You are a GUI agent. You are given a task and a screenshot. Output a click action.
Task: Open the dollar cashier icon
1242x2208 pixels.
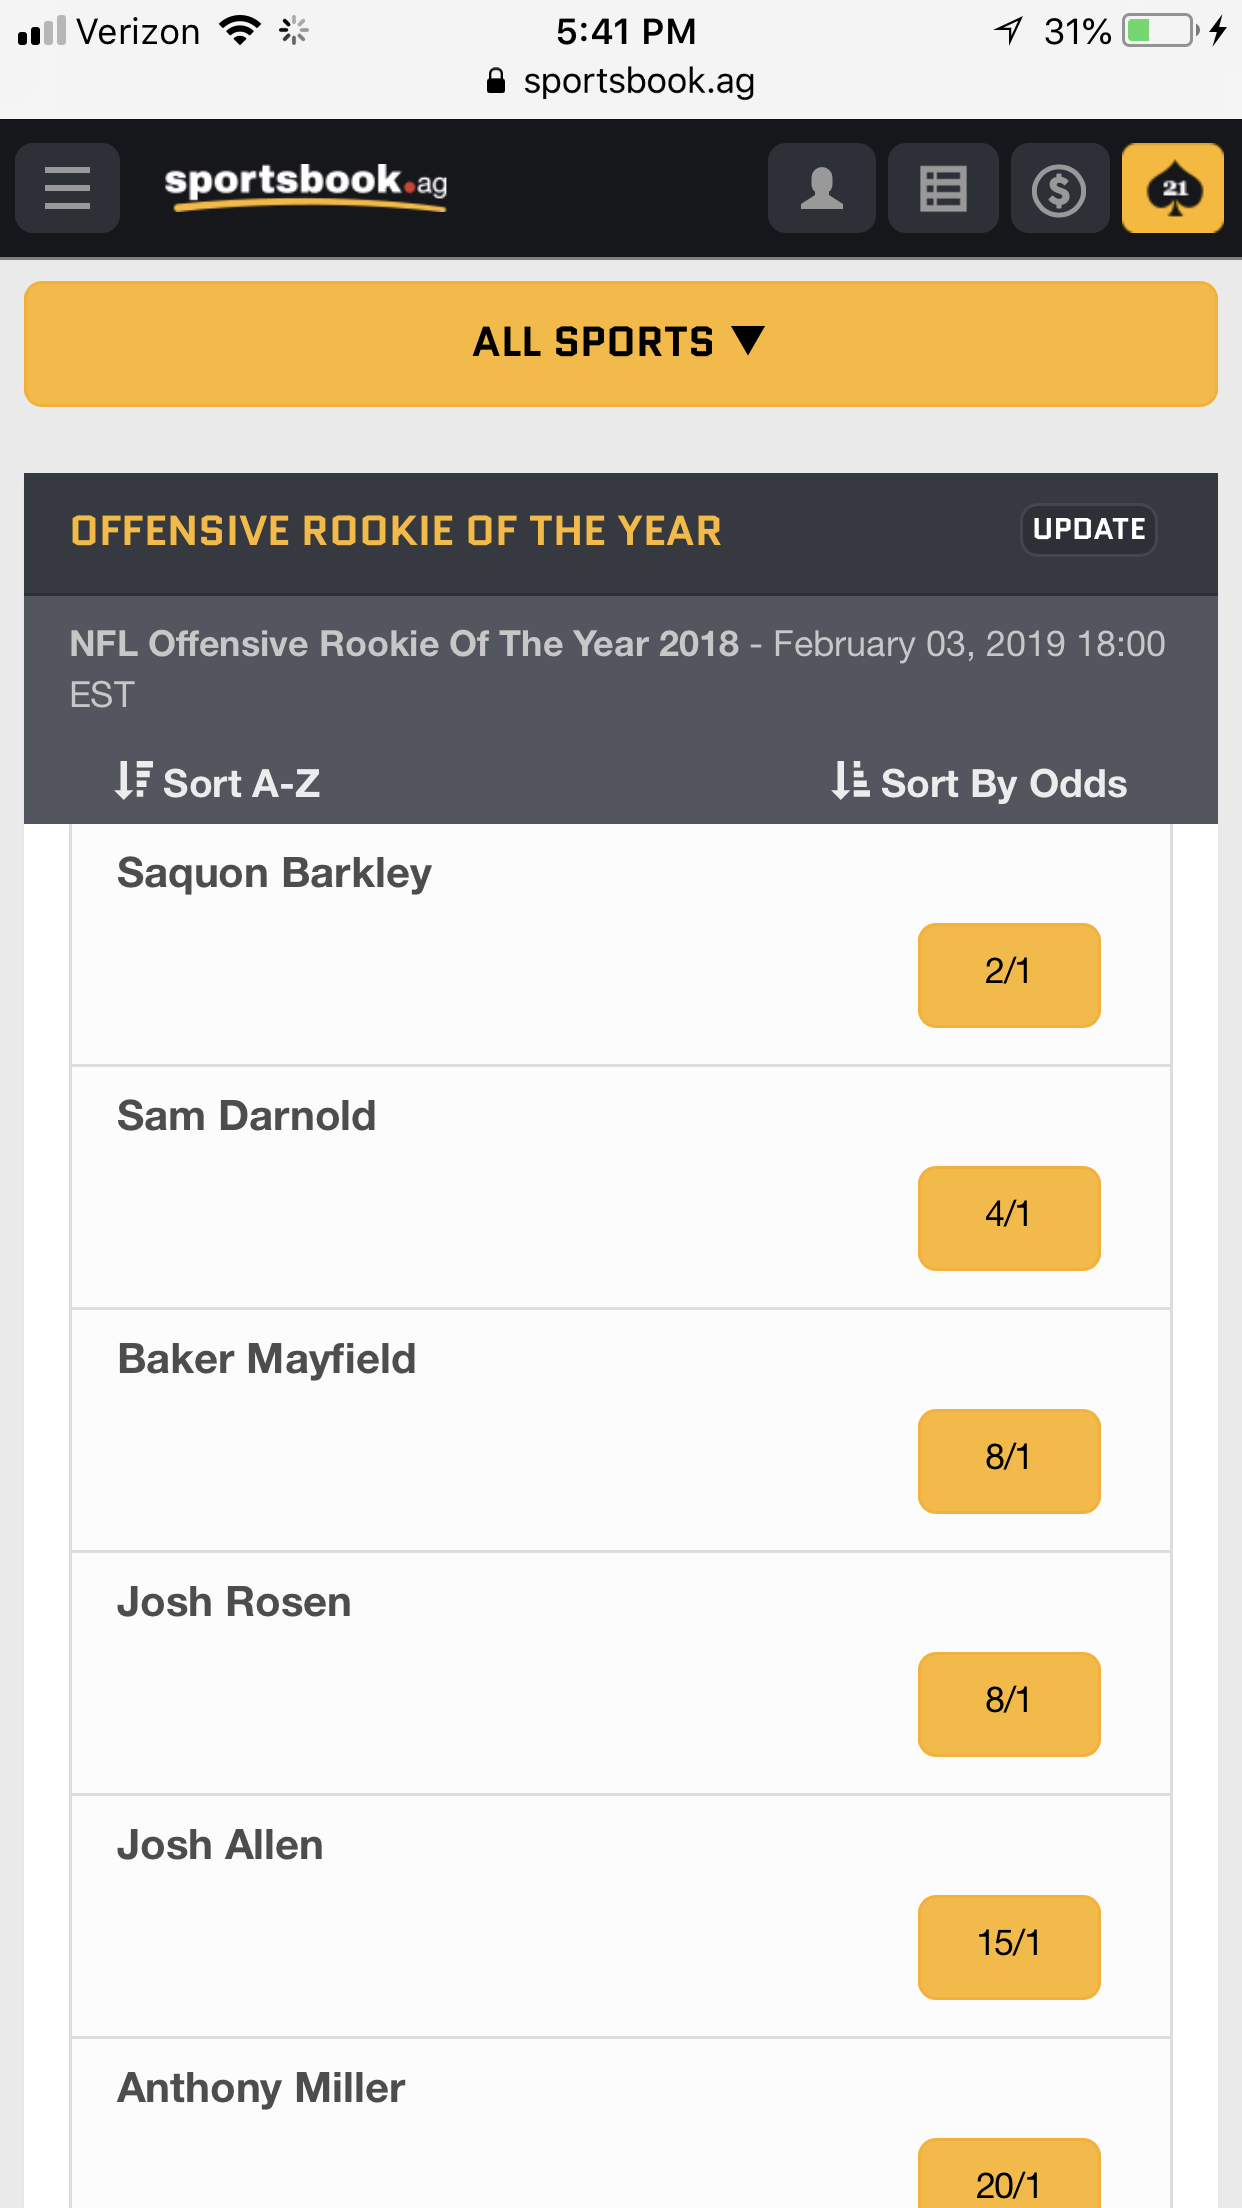coord(1059,188)
